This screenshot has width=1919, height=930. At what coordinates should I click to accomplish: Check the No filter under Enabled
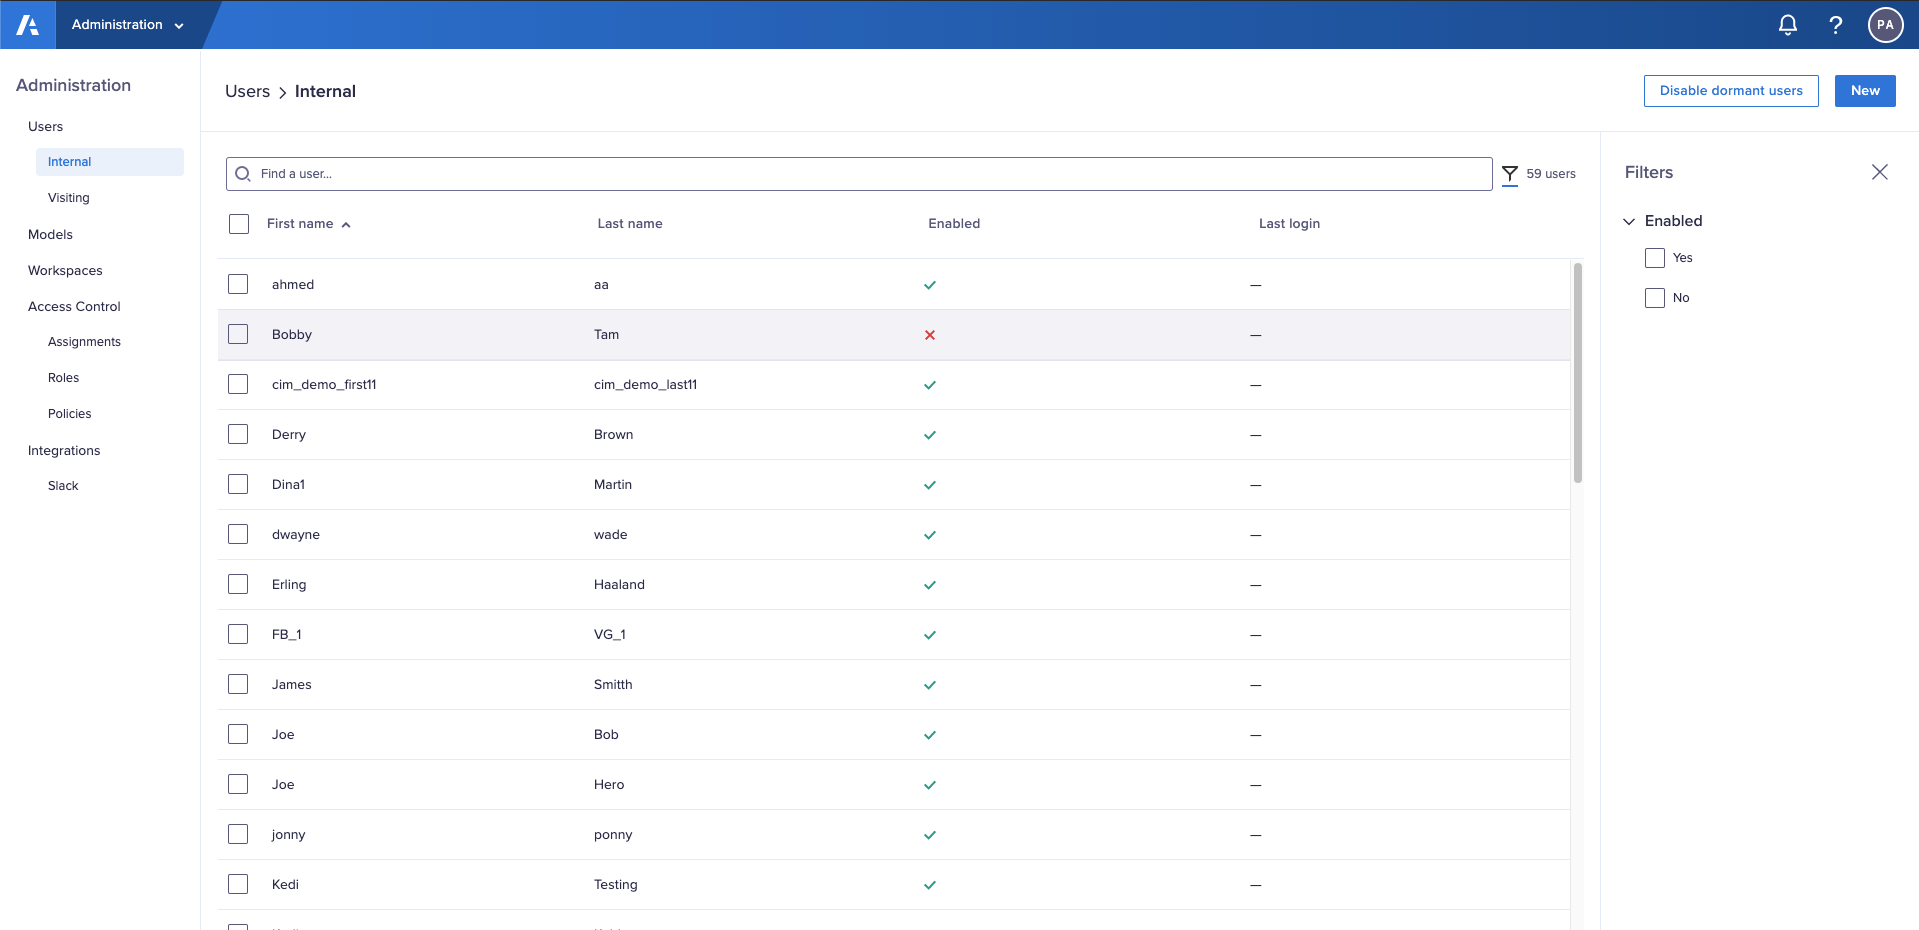1654,297
